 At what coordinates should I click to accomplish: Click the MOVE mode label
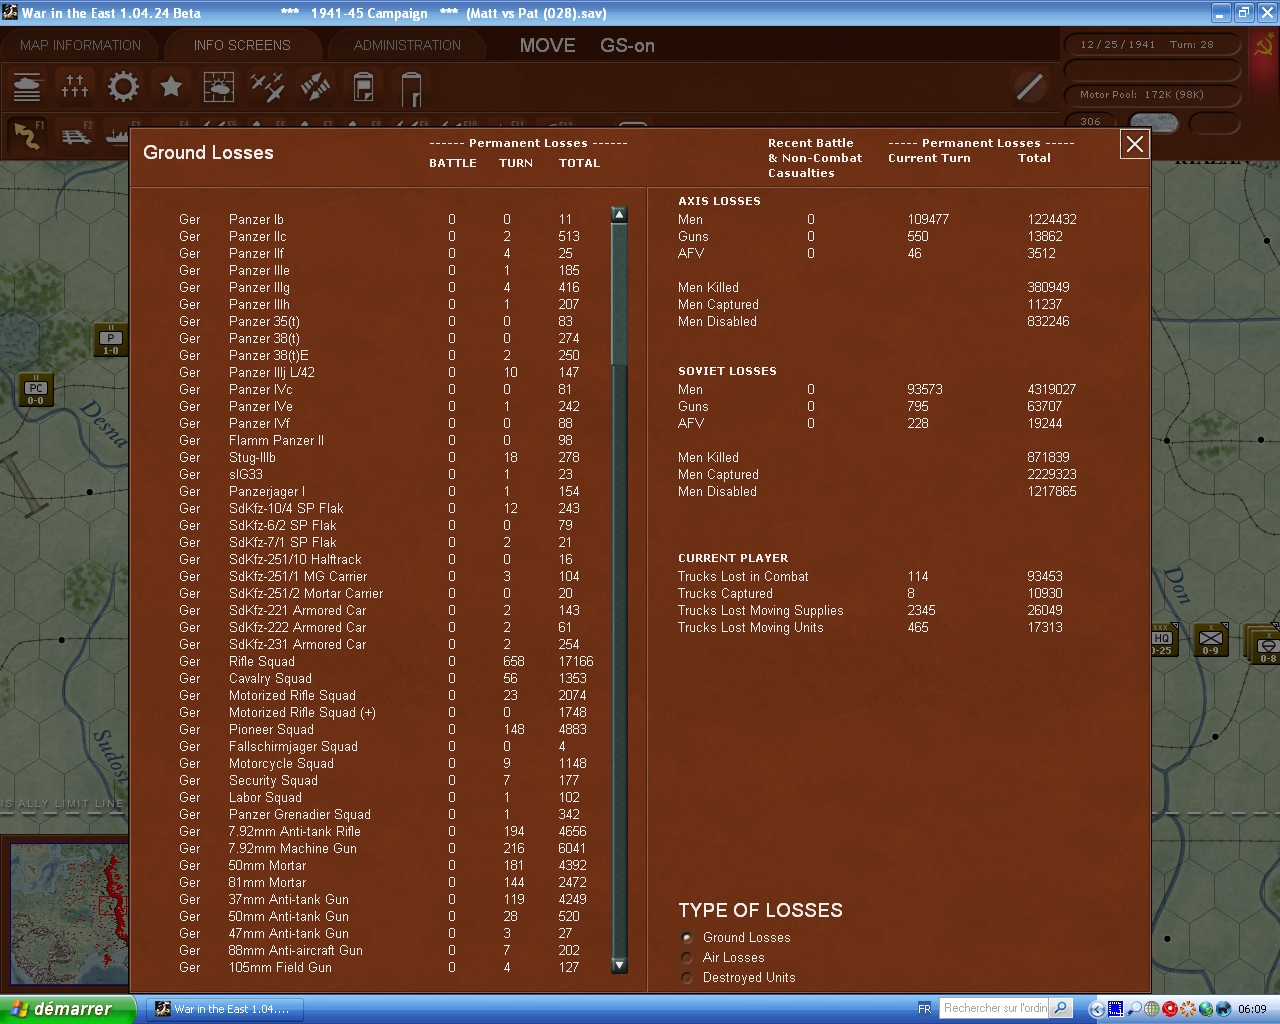(x=547, y=45)
